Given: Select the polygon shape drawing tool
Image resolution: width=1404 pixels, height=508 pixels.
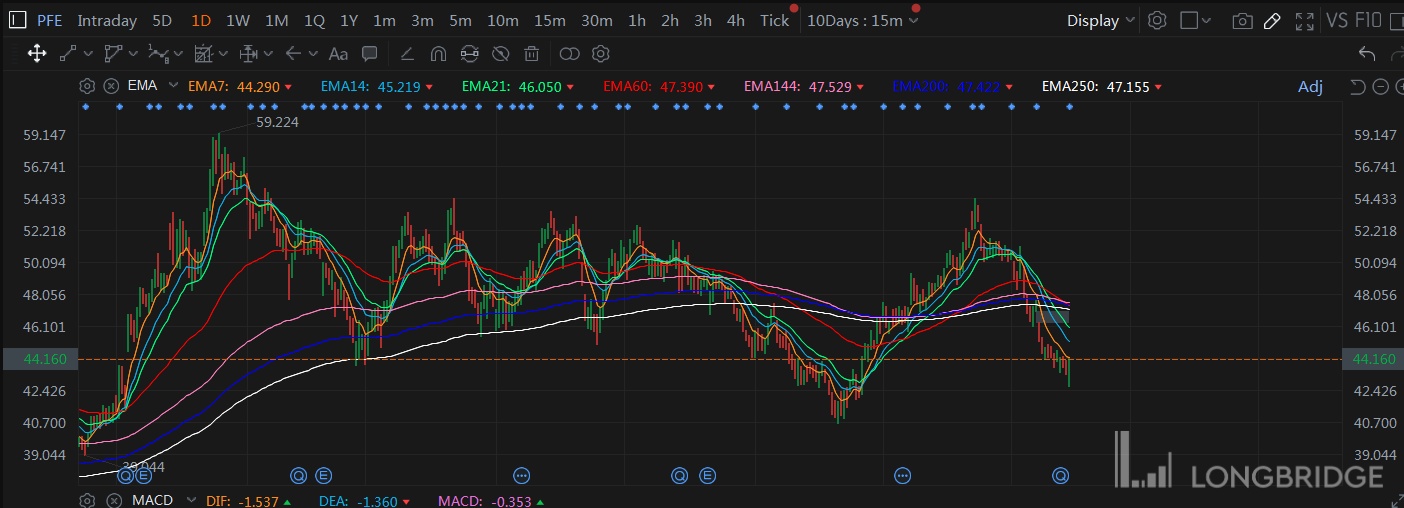Looking at the screenshot, I should 113,54.
